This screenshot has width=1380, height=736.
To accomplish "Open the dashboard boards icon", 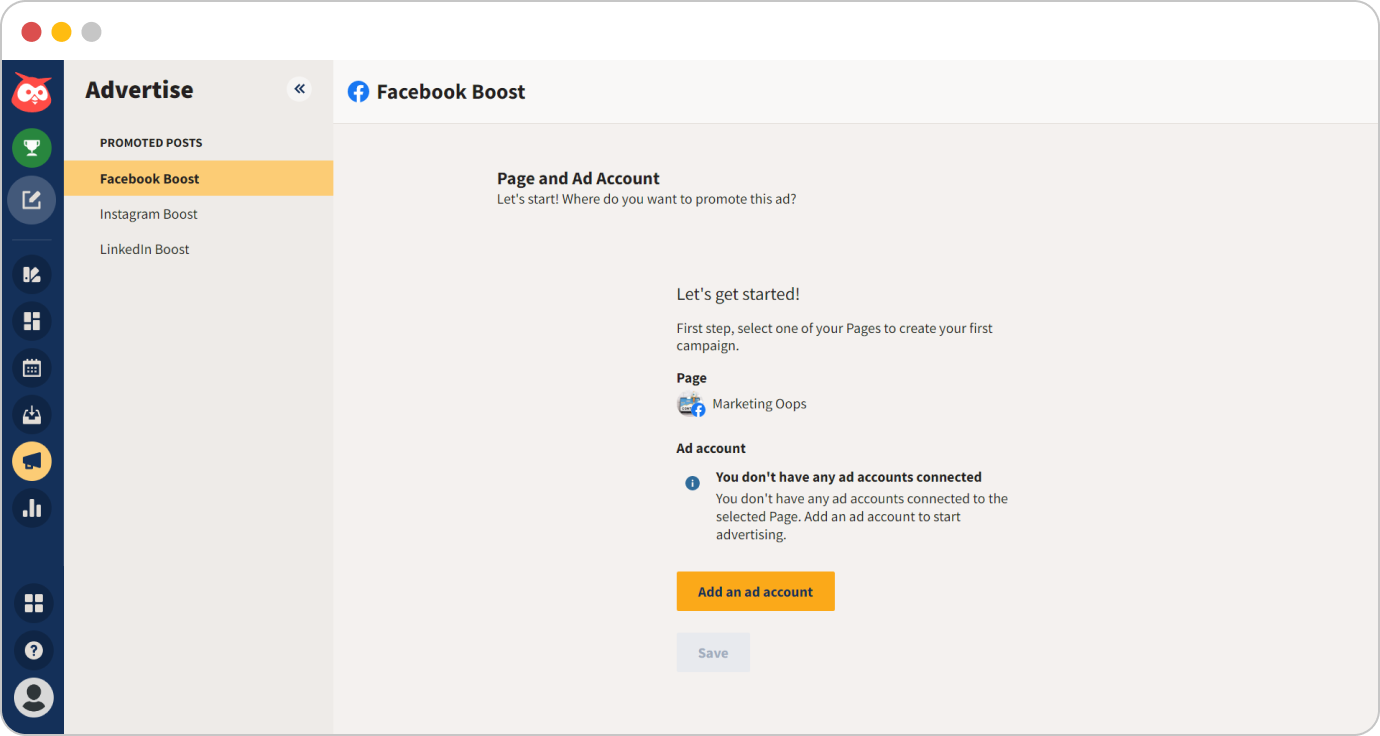I will pos(32,321).
